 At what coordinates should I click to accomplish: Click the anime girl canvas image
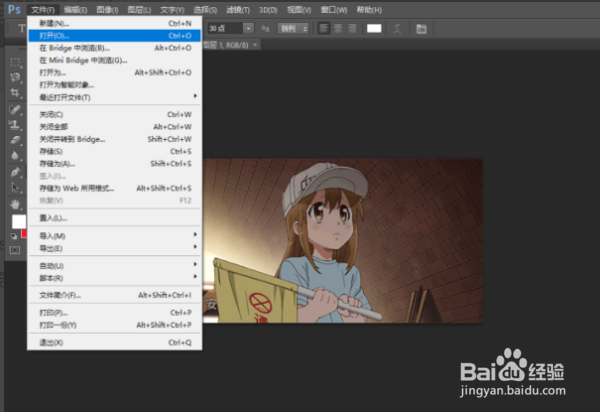pos(342,241)
